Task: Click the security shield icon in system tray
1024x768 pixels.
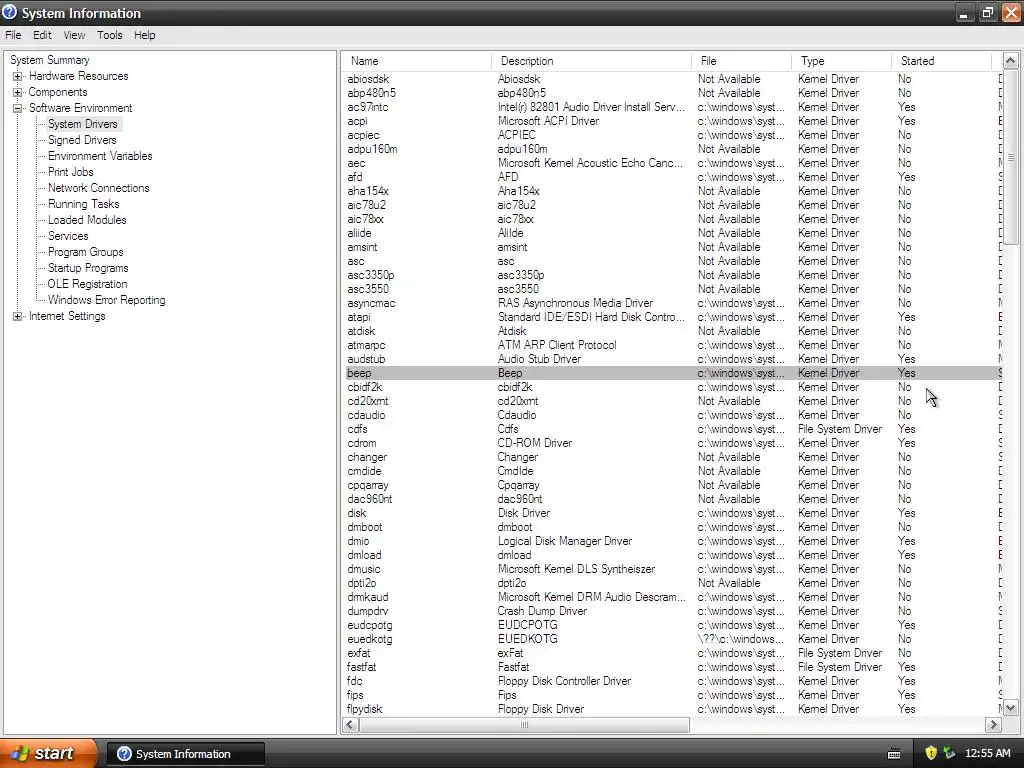Action: pyautogui.click(x=931, y=753)
